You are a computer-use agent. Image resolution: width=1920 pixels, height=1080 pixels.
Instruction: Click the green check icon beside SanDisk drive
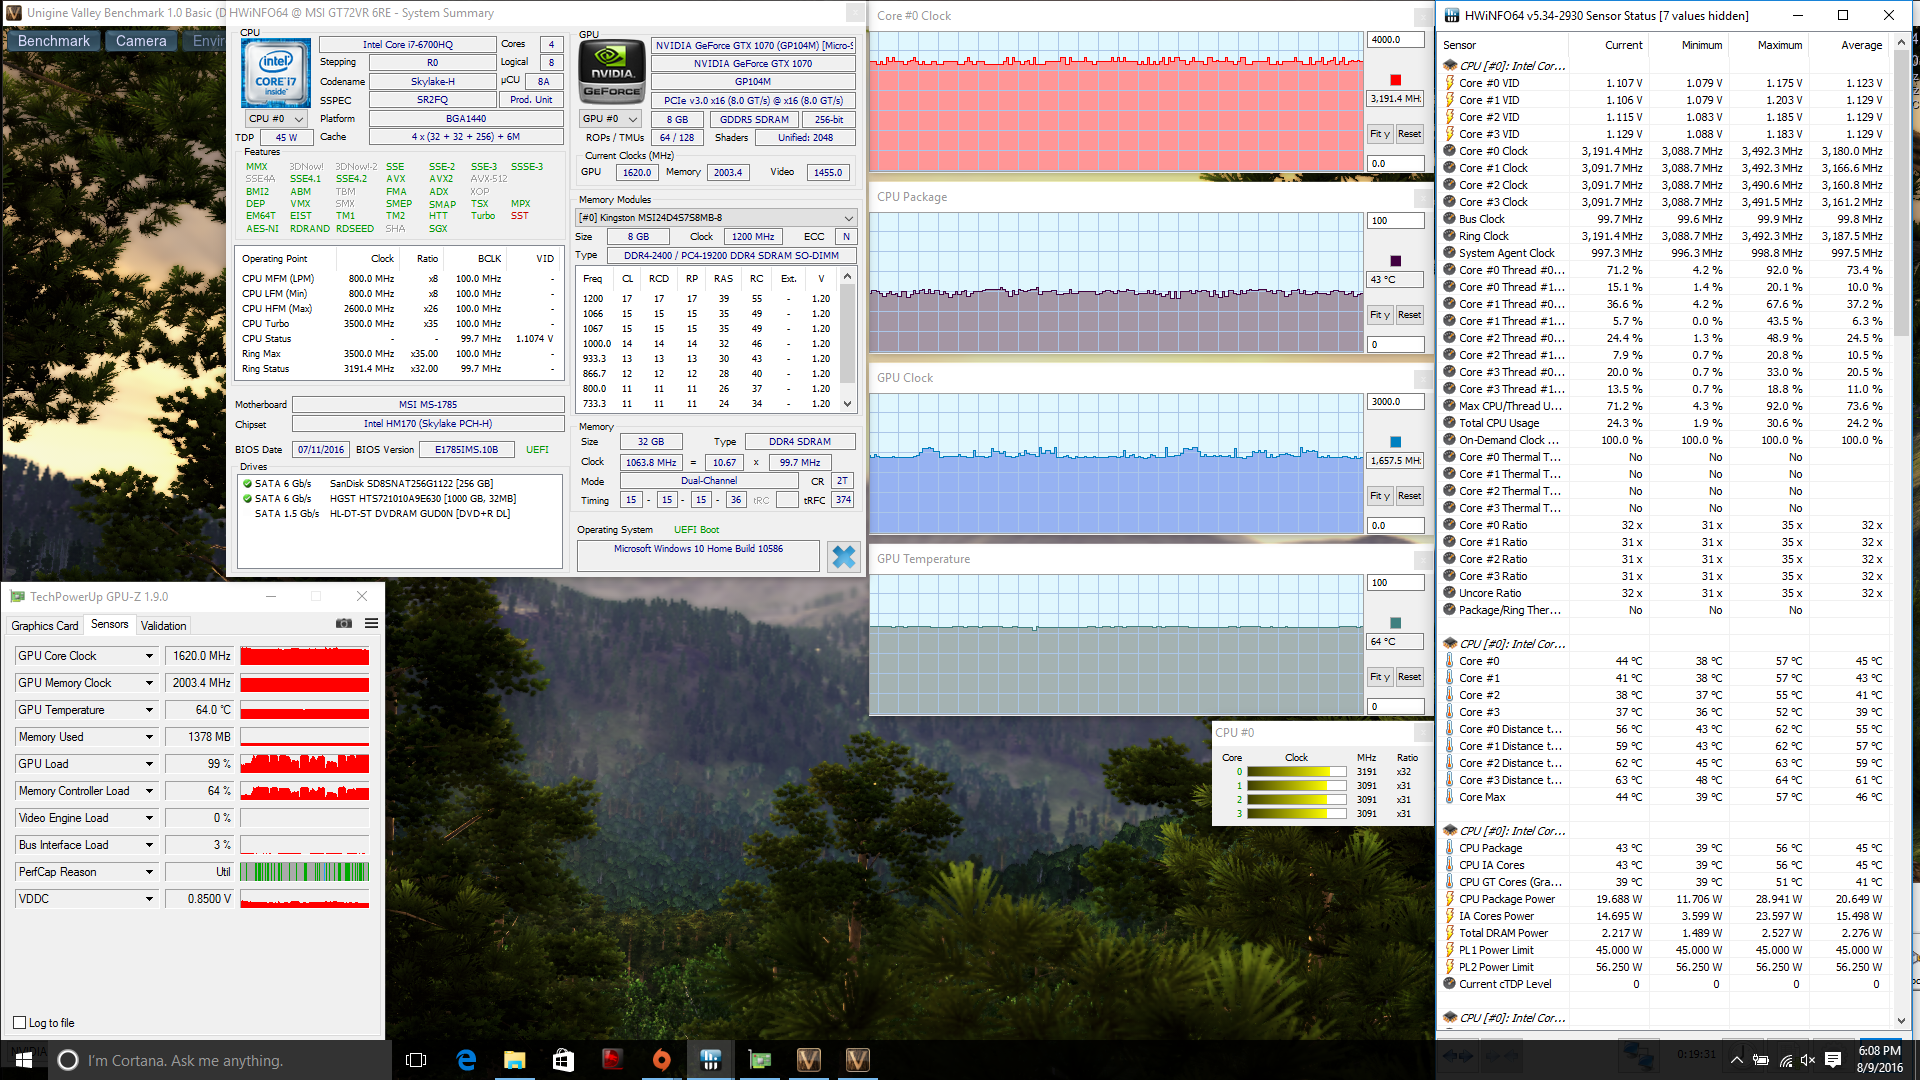pos(247,483)
